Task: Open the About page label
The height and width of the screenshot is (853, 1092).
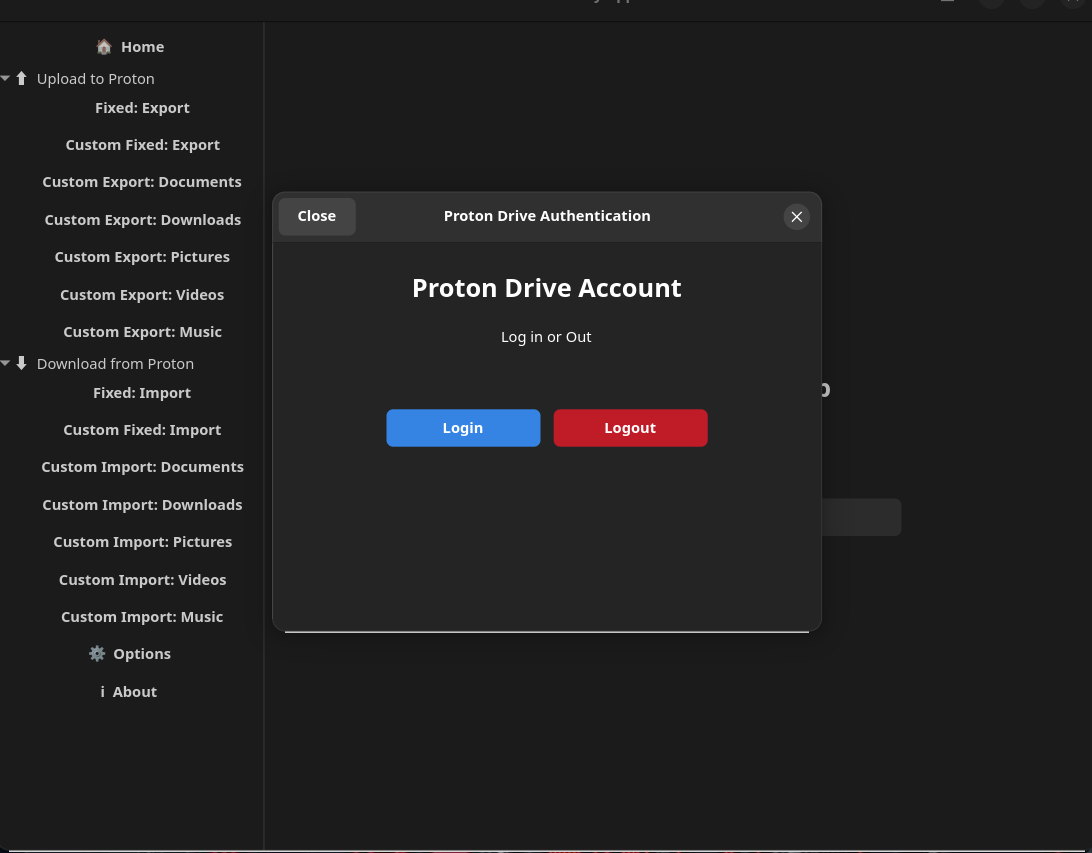Action: (x=135, y=691)
